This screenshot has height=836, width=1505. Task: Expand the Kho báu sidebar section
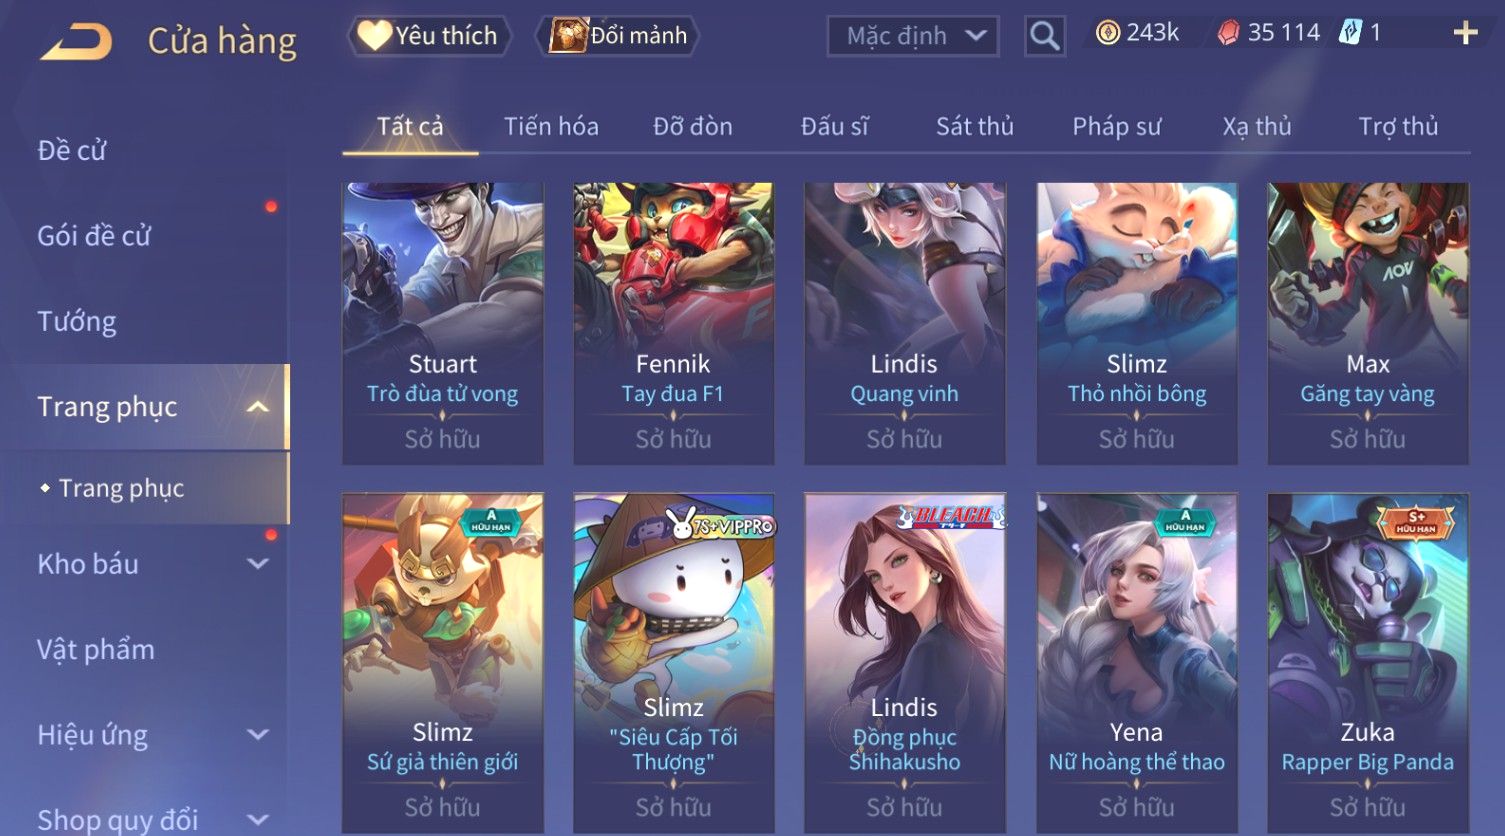[x=257, y=564]
